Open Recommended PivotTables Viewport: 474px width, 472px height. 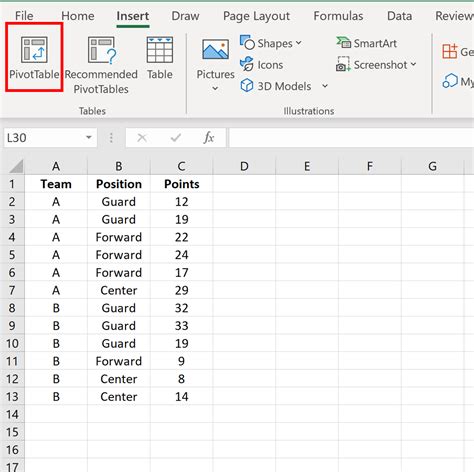tap(101, 65)
